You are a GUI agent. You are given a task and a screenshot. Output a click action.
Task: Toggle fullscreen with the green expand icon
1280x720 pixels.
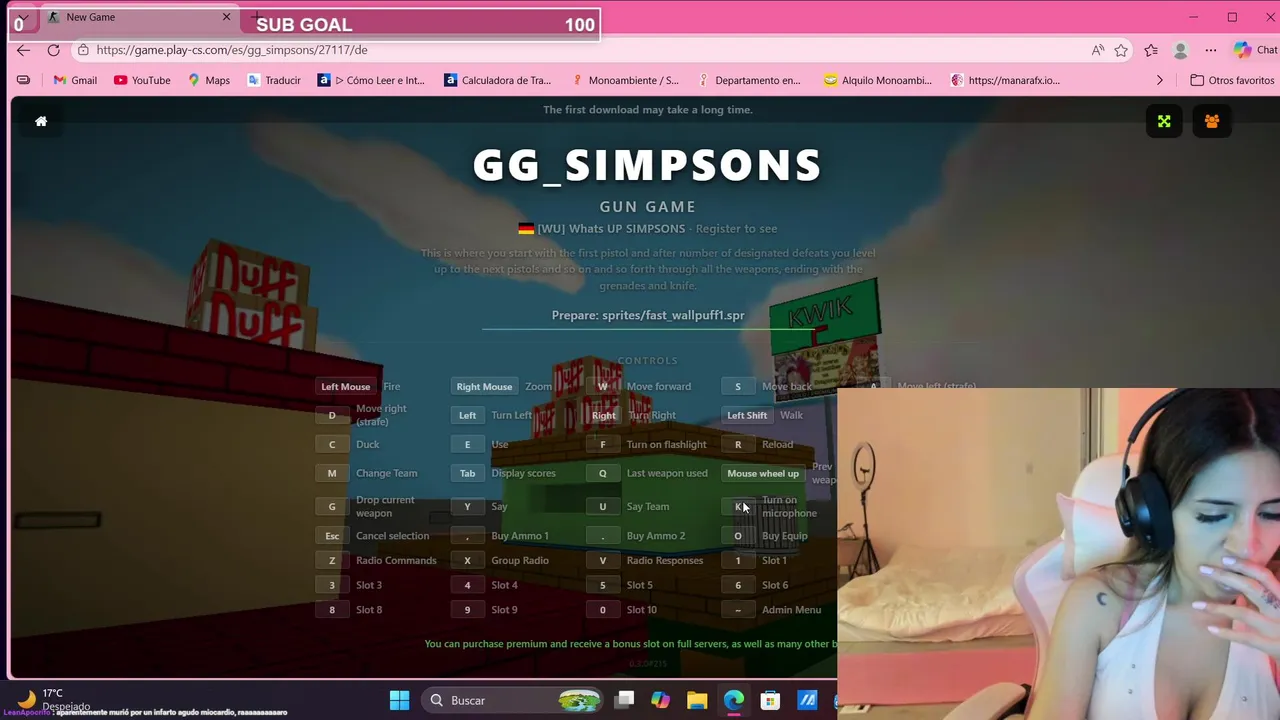1164,121
